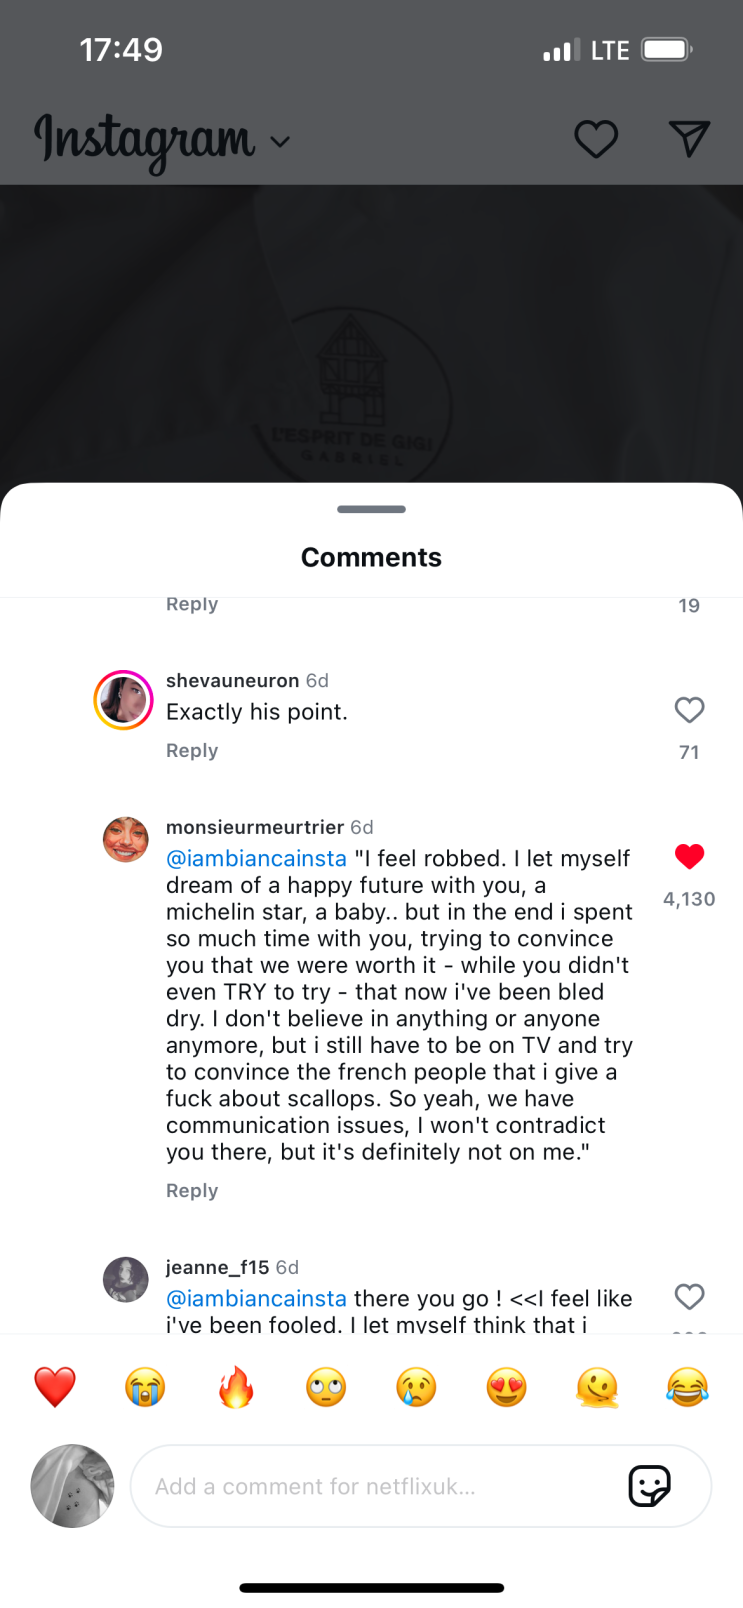Open shevauneuron's profile picture story
The image size is (743, 1608).
124,700
